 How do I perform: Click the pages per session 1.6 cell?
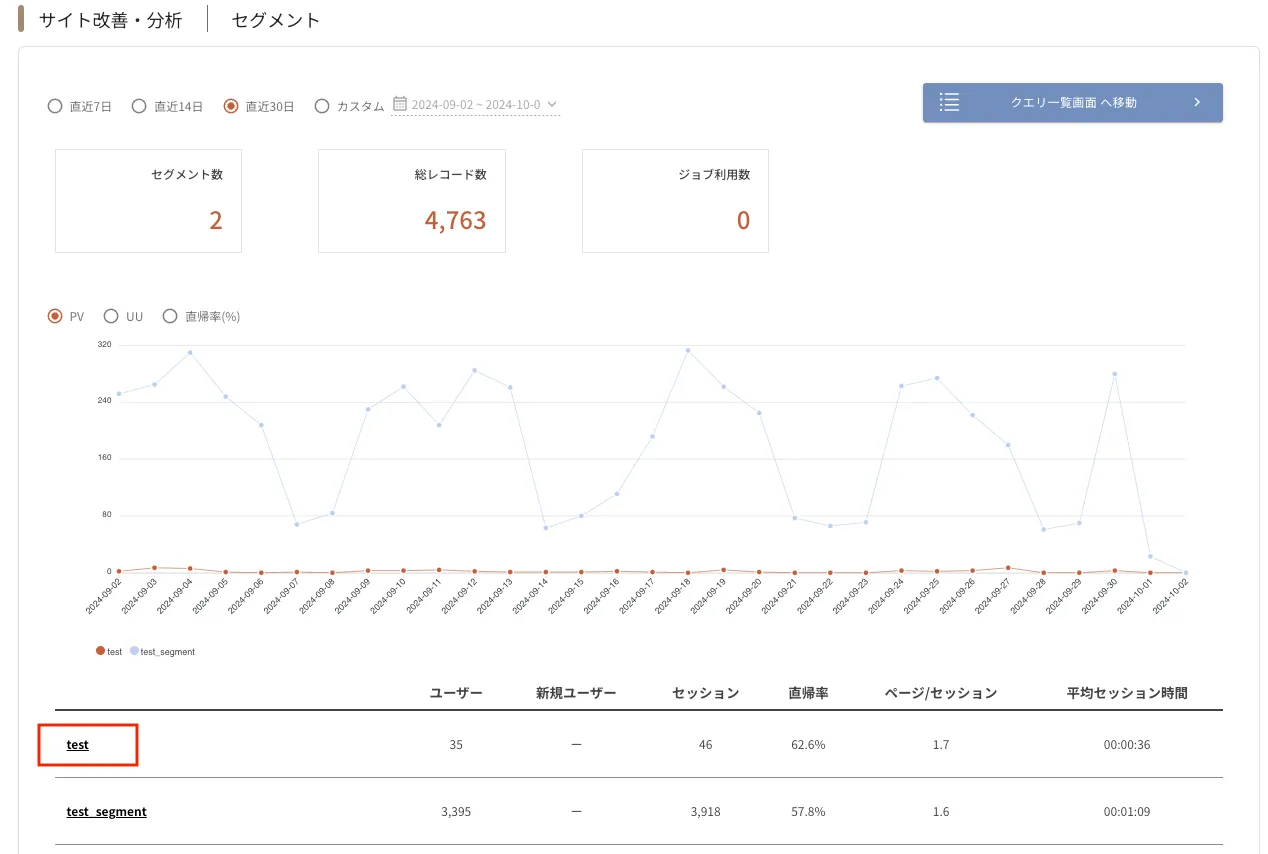point(940,812)
